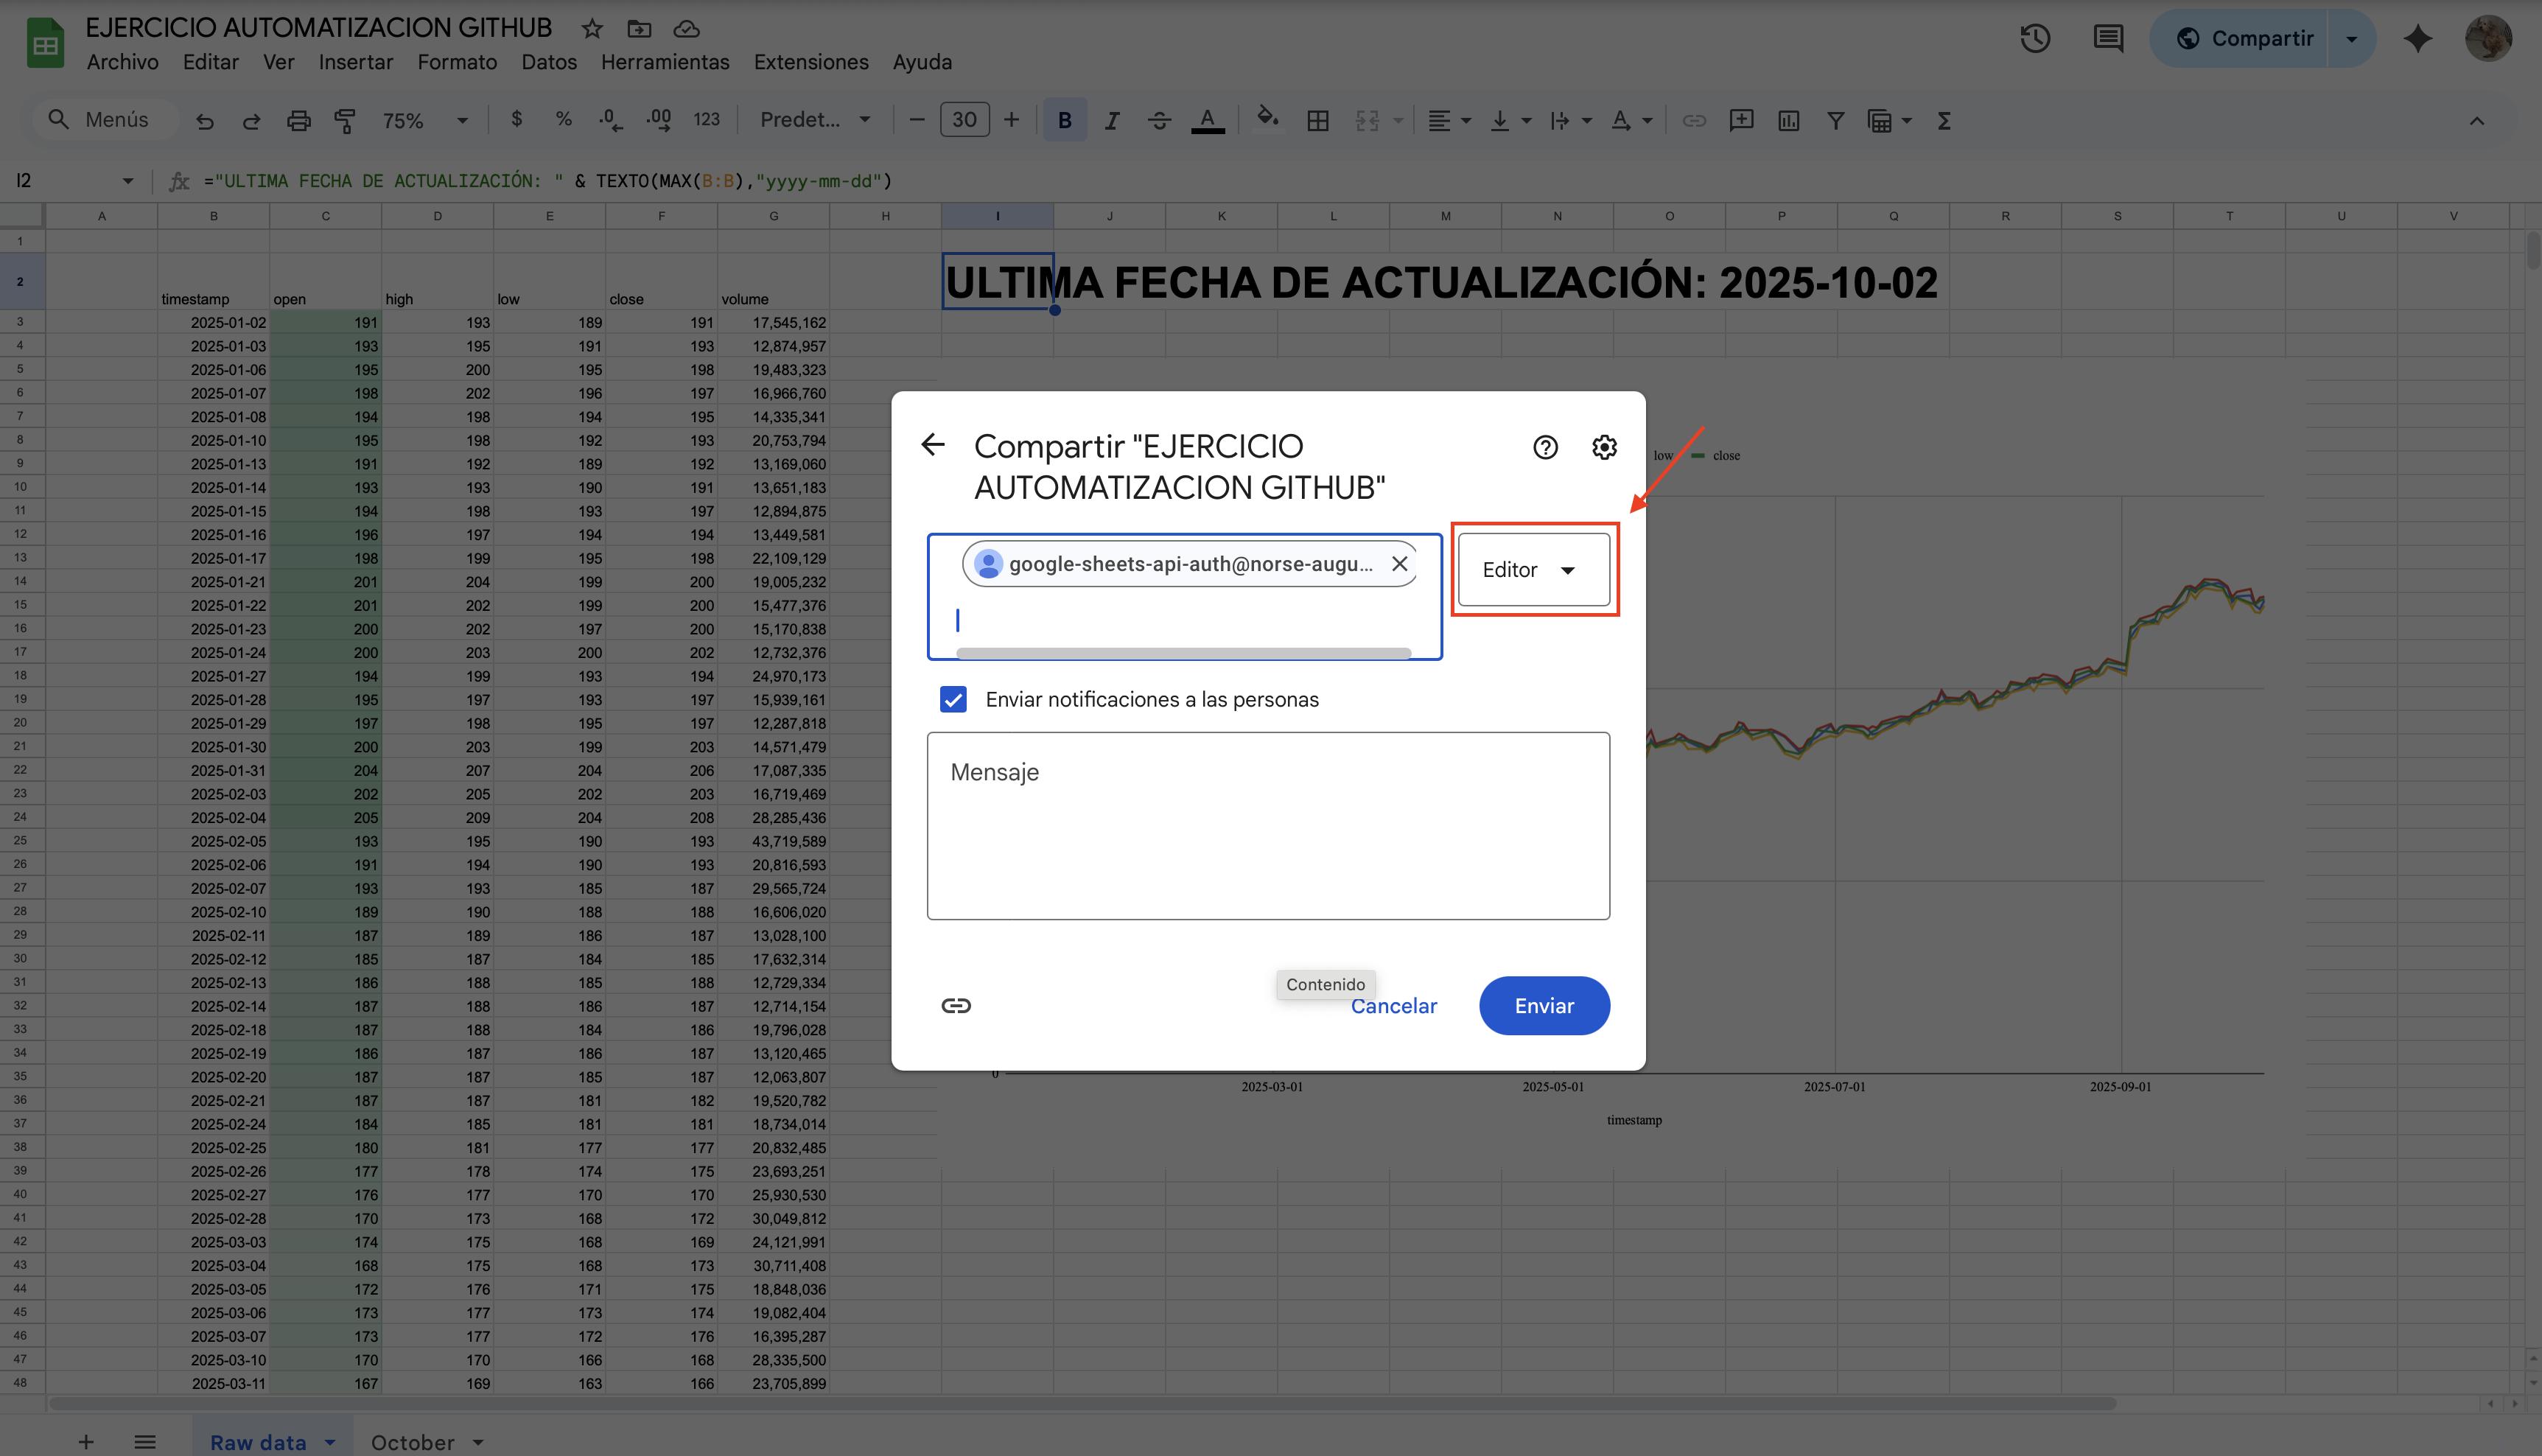Viewport: 2542px width, 1456px height.
Task: Open the Predet... font dropdown
Action: click(814, 121)
